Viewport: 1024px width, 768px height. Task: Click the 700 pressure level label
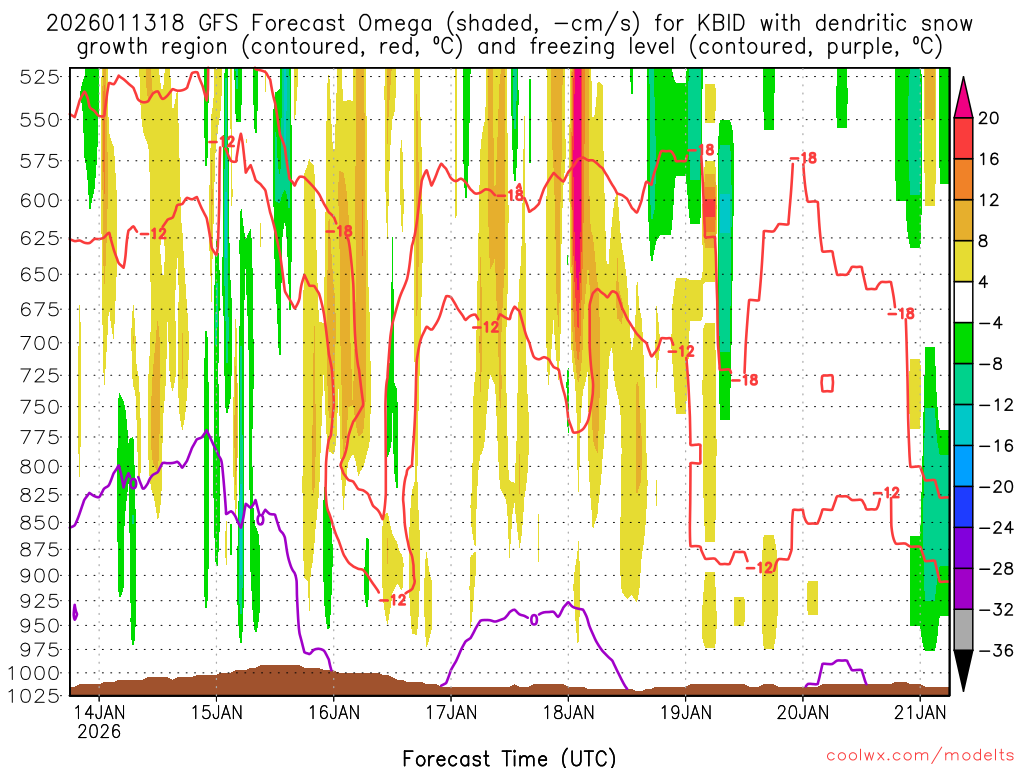click(40, 342)
